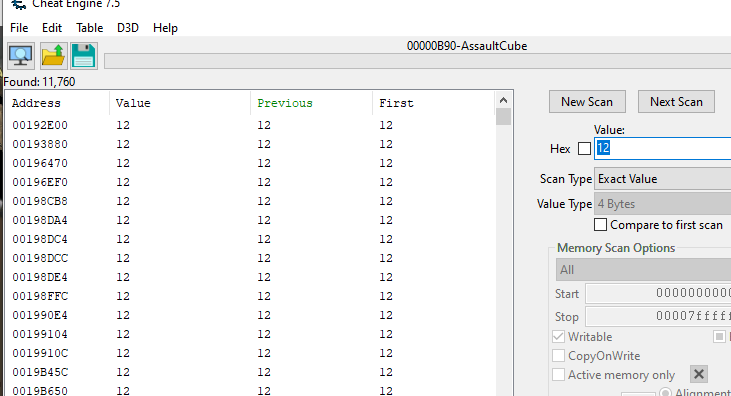731x396 pixels.
Task: Click the scan progress bar
Action: (x=417, y=61)
